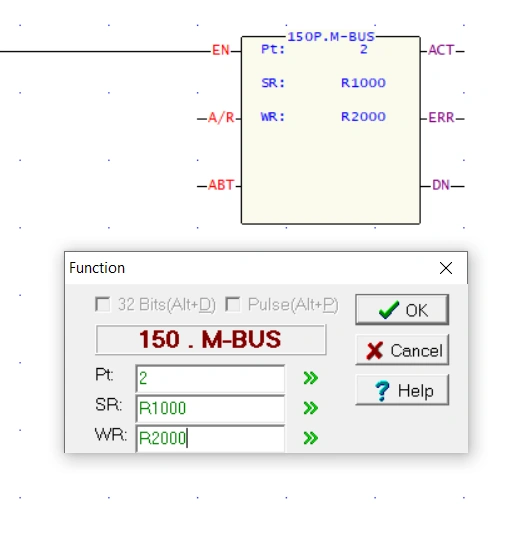Click the green double arrow beside SR
Screen dimensions: 524x551
point(311,408)
